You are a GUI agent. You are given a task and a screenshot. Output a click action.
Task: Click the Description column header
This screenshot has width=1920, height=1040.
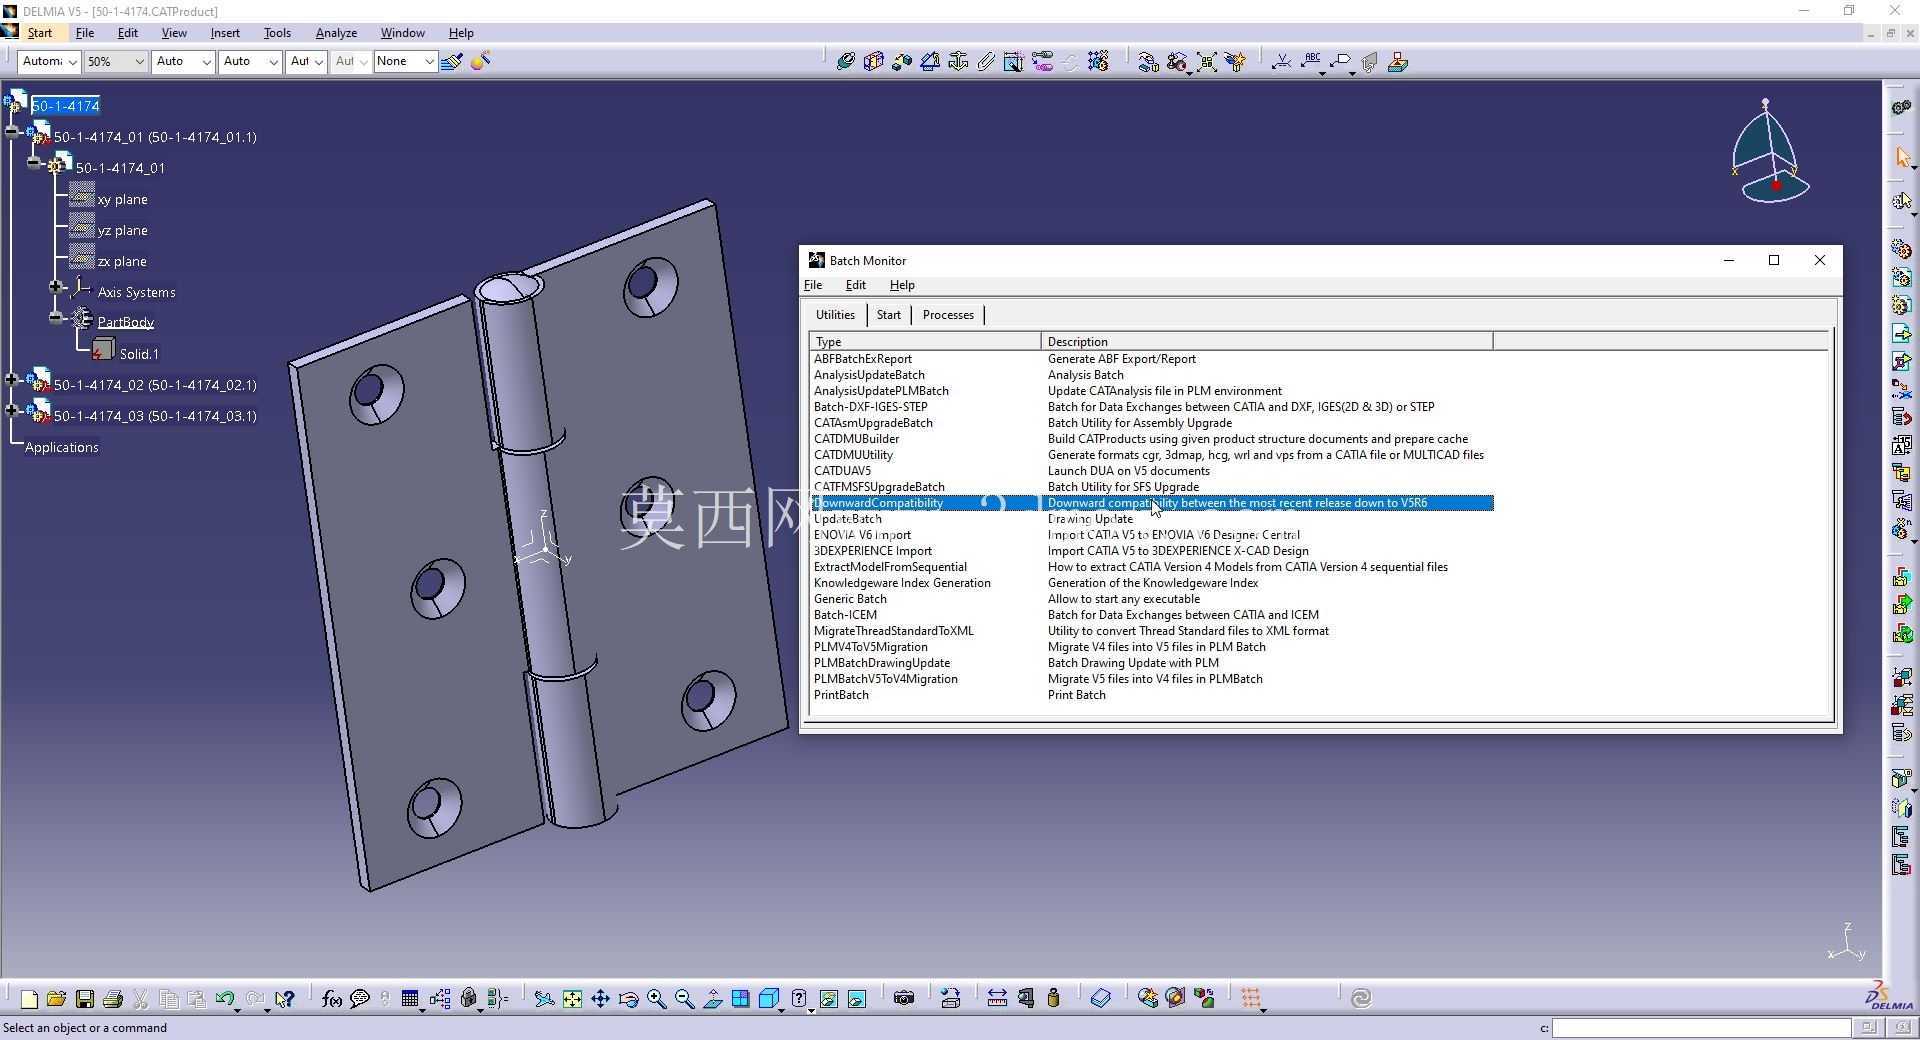pyautogui.click(x=1267, y=342)
